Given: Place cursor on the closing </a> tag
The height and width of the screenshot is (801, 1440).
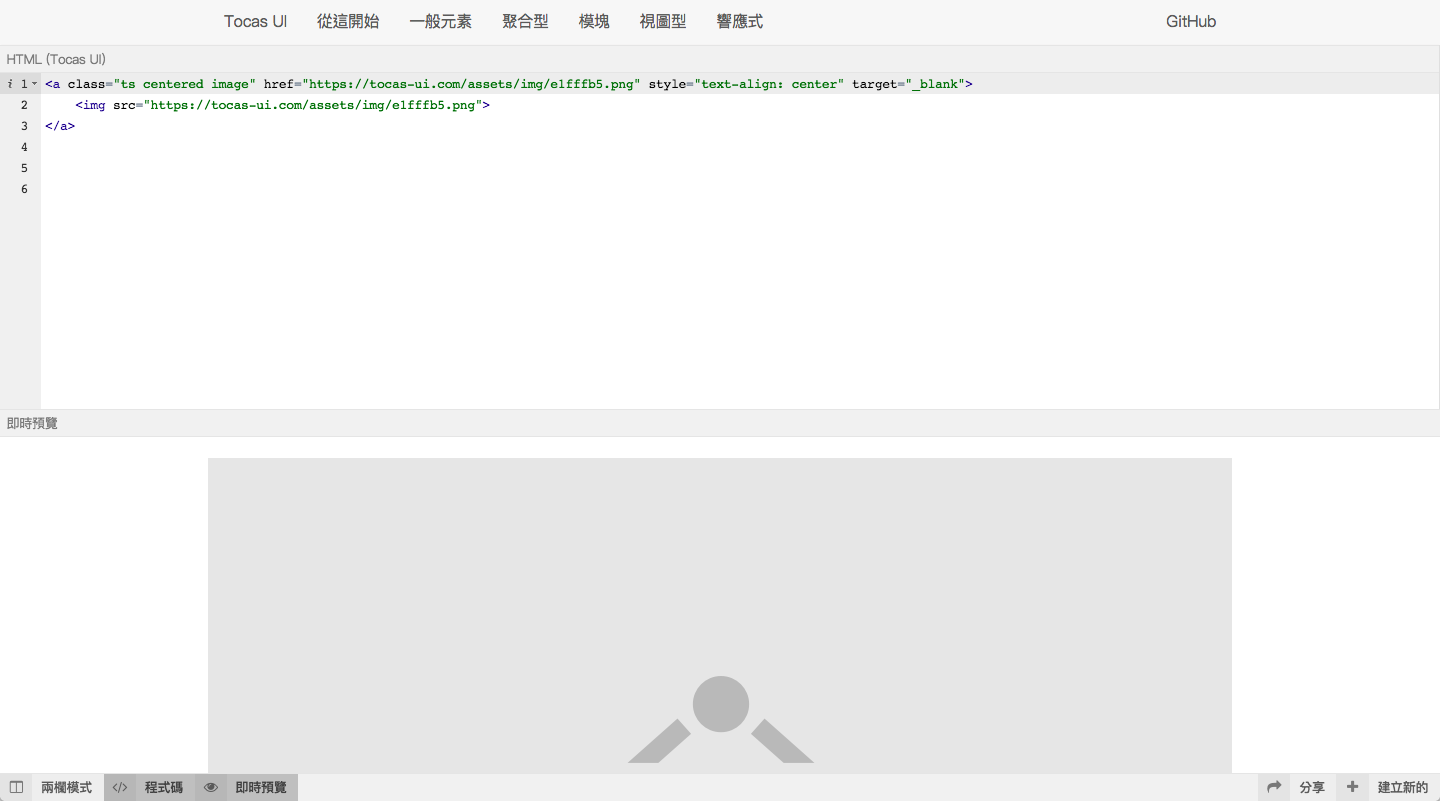Looking at the screenshot, I should click(x=60, y=126).
